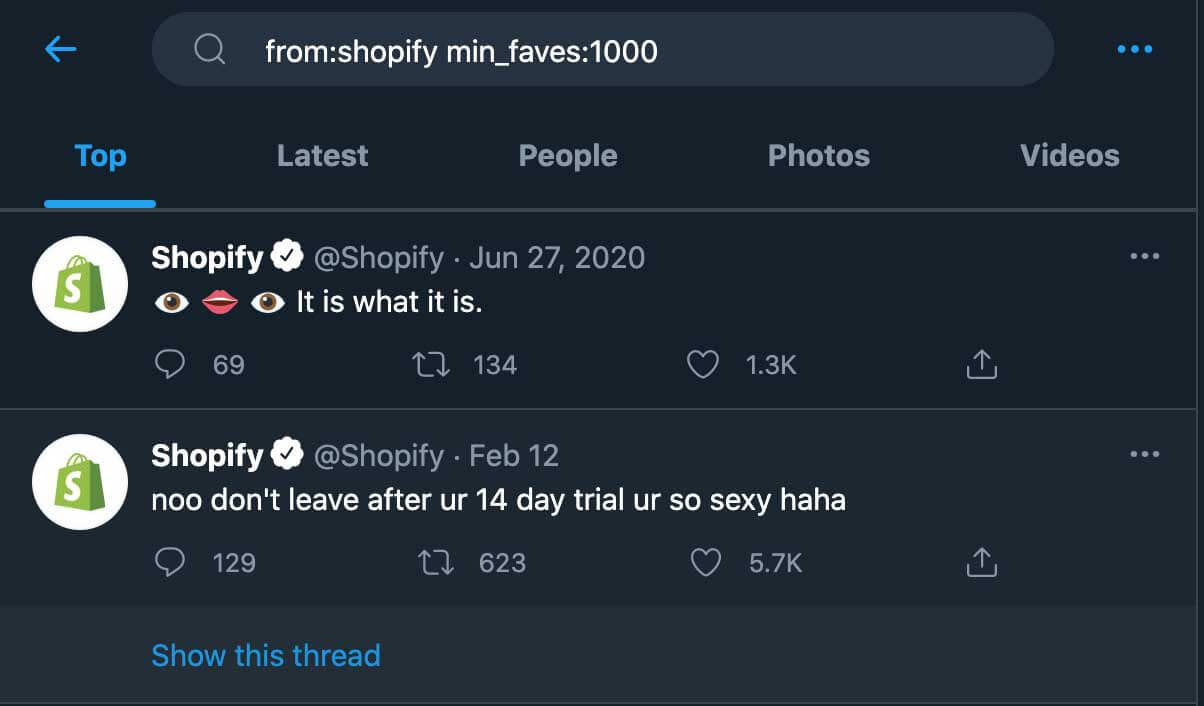Viewport: 1204px width, 706px height.
Task: Switch to the People tab
Action: click(567, 156)
